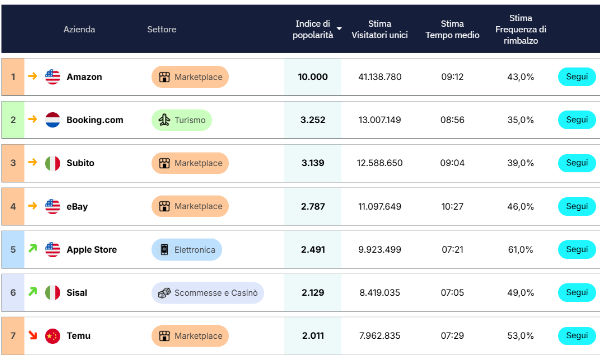Click the Stima Tempo medio column header
600x360 pixels.
click(x=452, y=29)
